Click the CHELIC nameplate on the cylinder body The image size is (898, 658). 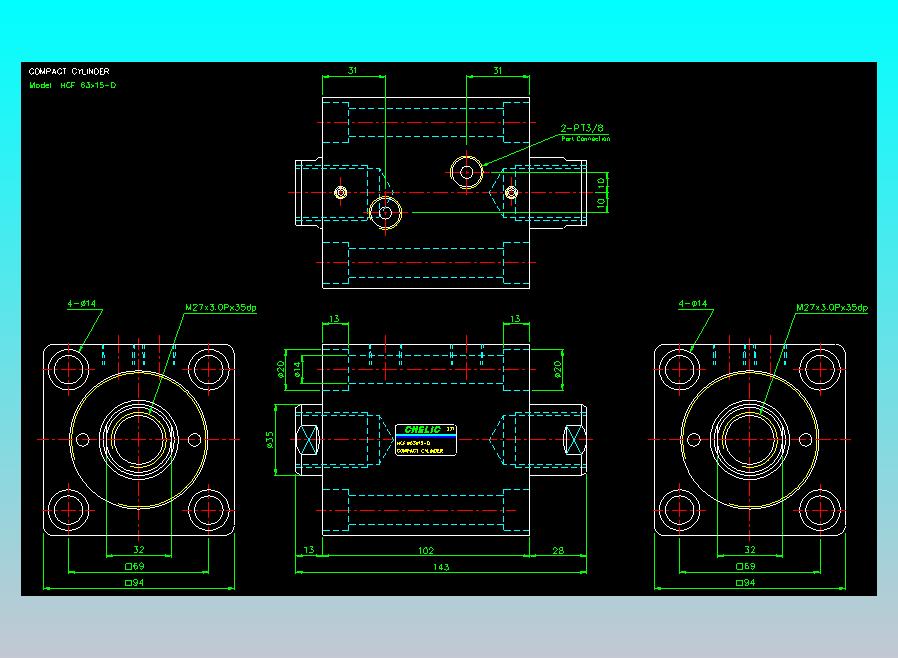(x=426, y=440)
